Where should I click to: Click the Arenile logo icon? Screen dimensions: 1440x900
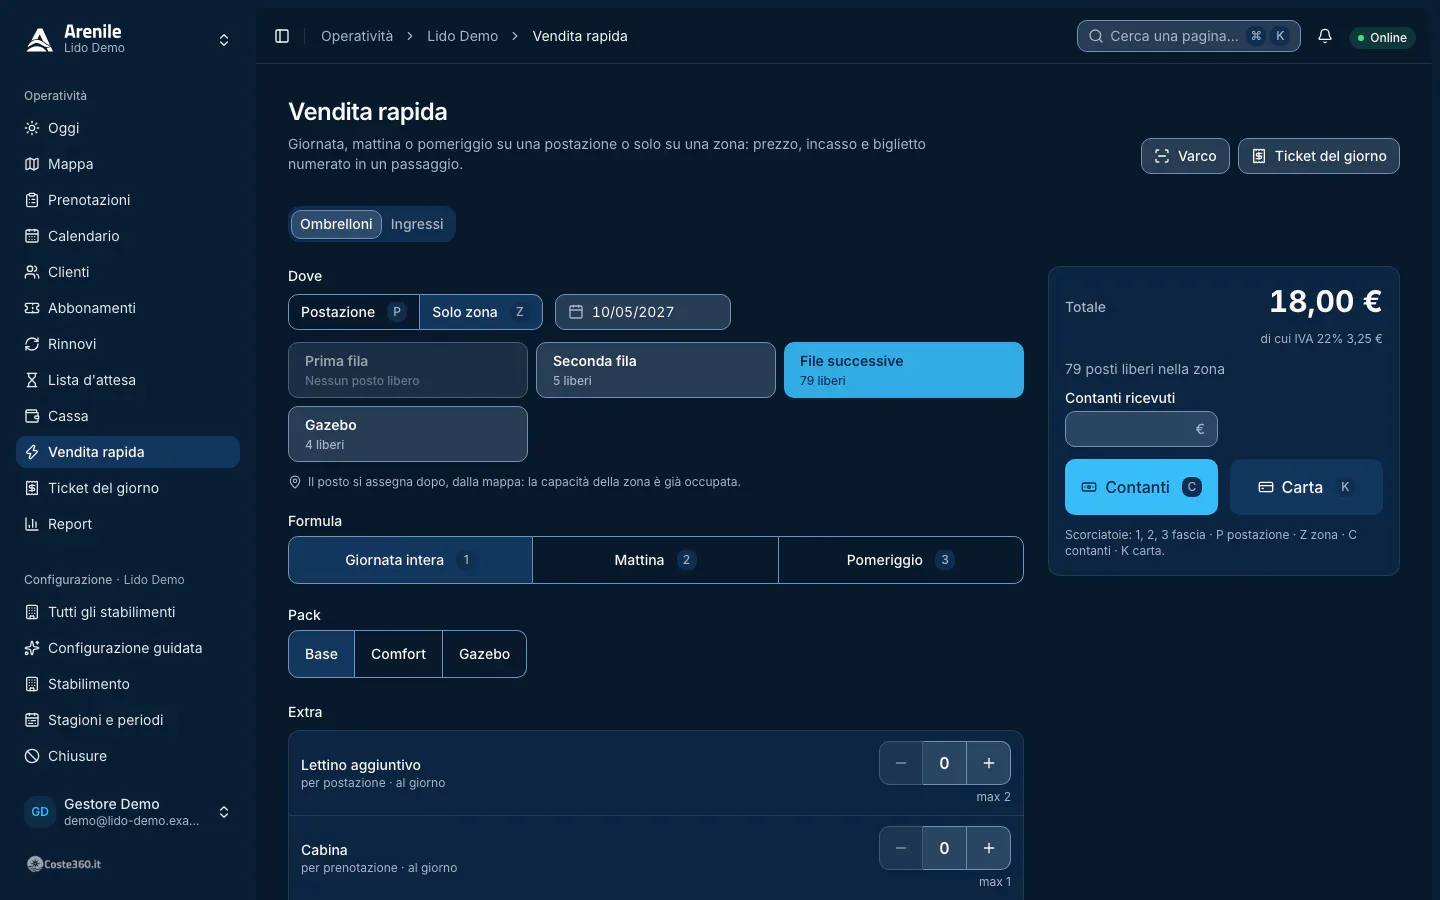[x=40, y=39]
